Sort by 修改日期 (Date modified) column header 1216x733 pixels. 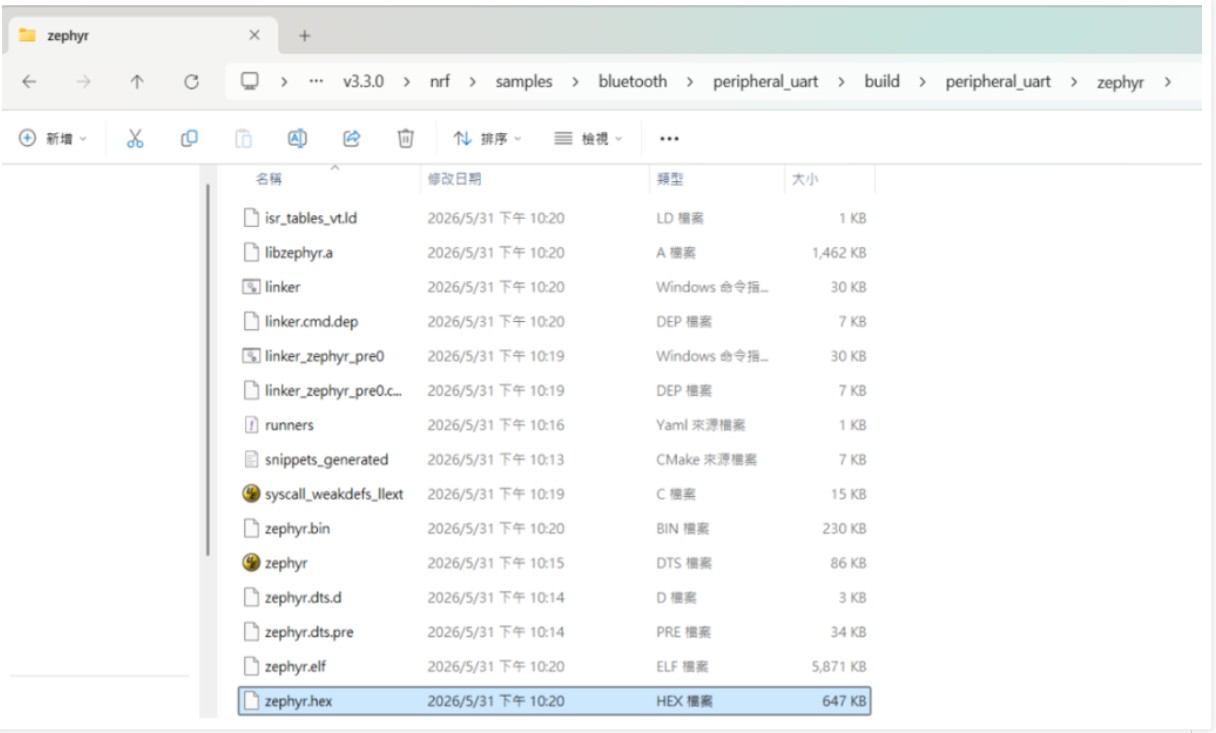click(x=454, y=179)
